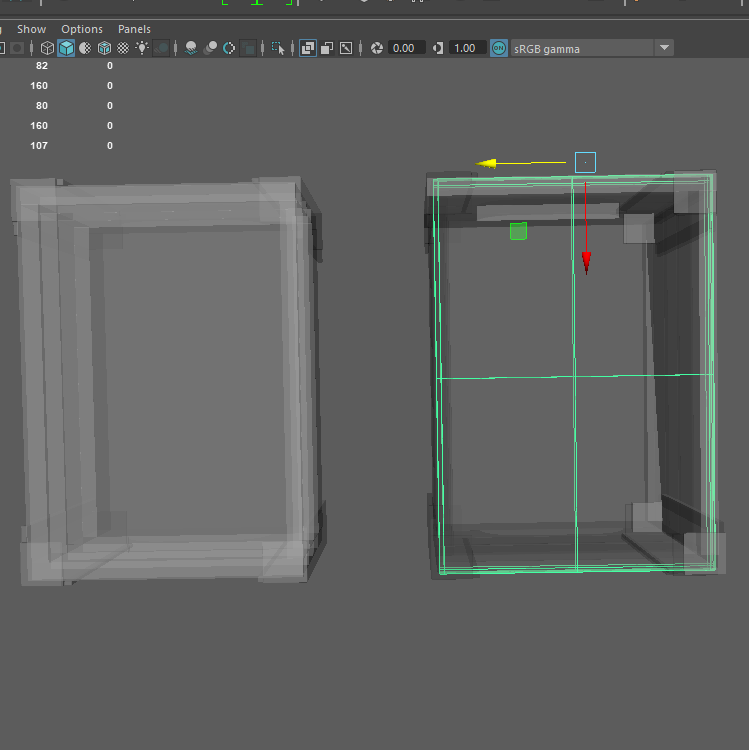Click the exposure value field 0.00

click(405, 48)
